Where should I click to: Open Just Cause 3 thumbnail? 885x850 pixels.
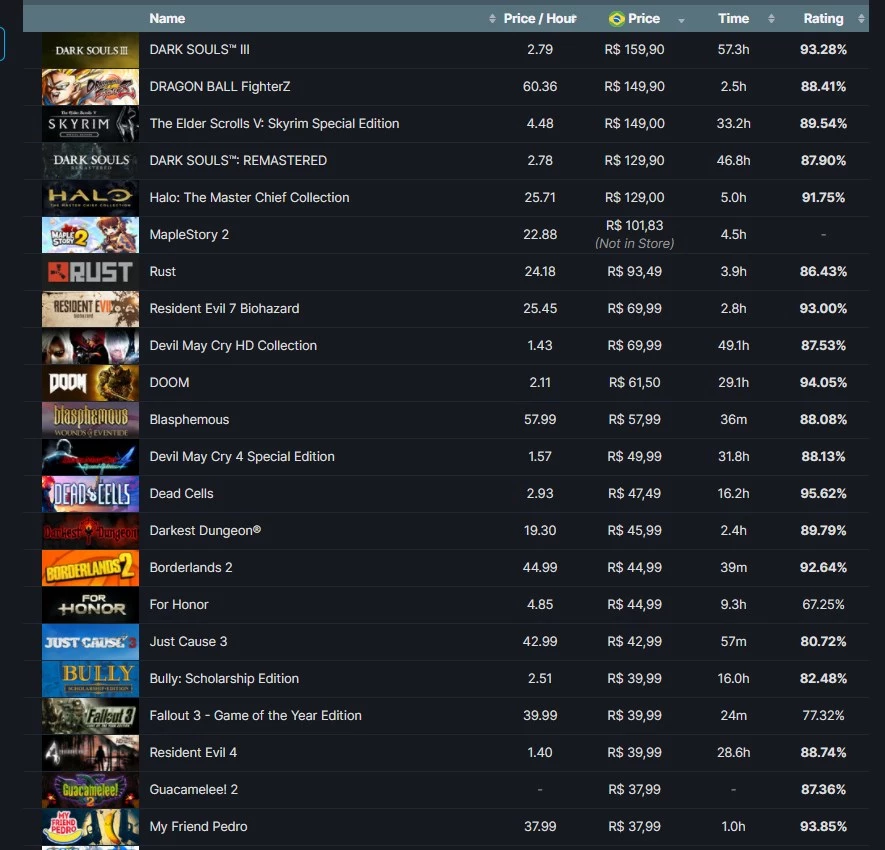point(90,642)
